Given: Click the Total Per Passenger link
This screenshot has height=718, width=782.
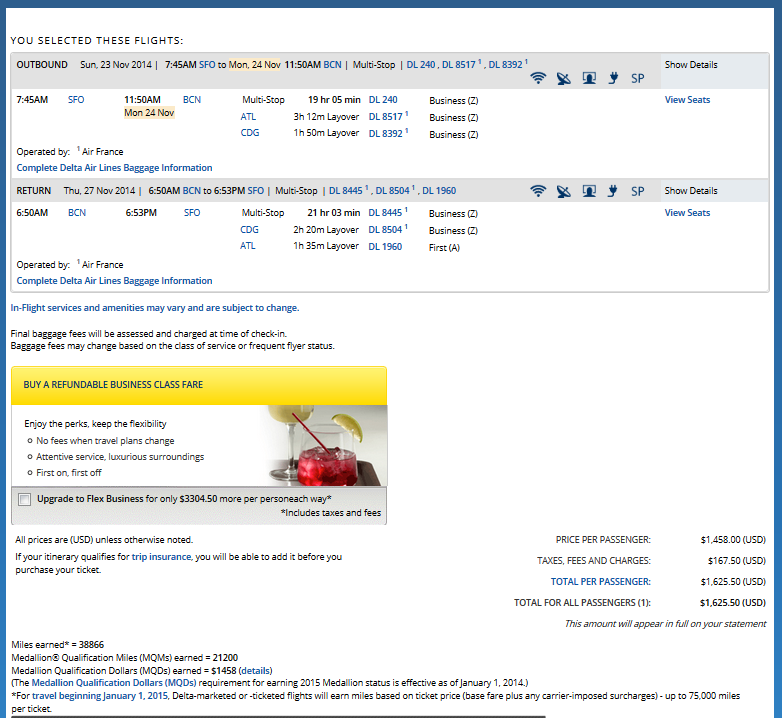Looking at the screenshot, I should 600,581.
